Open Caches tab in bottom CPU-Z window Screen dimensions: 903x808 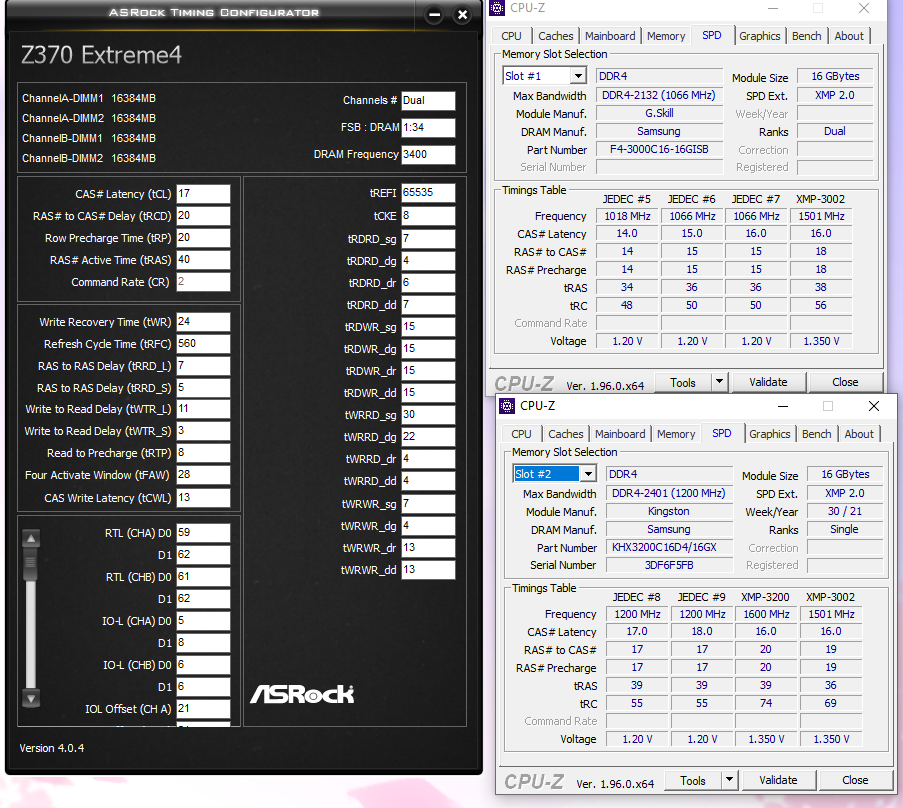click(x=566, y=434)
